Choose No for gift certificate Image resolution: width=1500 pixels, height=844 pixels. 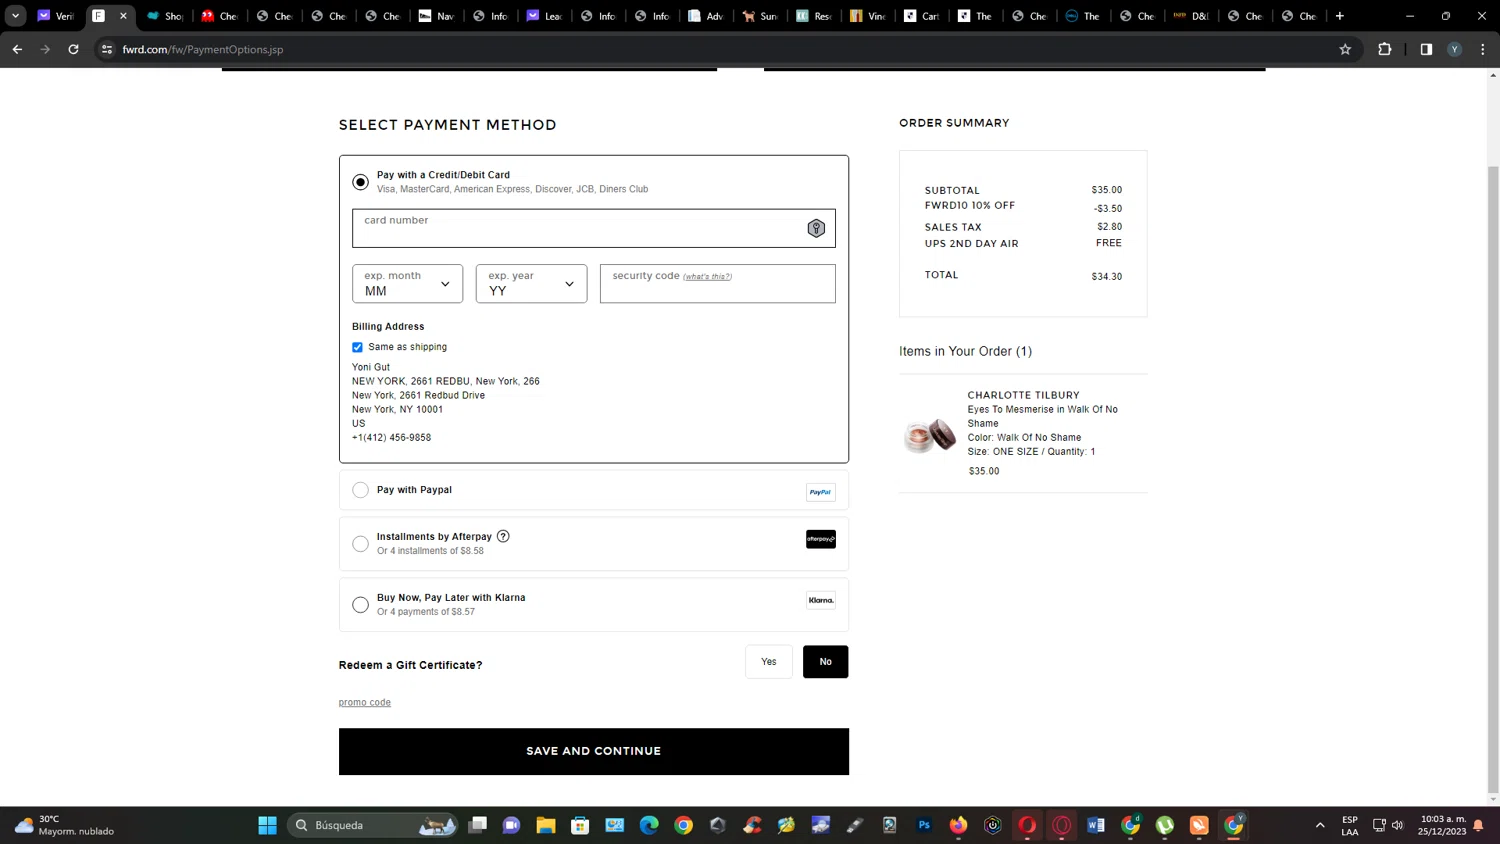[x=825, y=662]
